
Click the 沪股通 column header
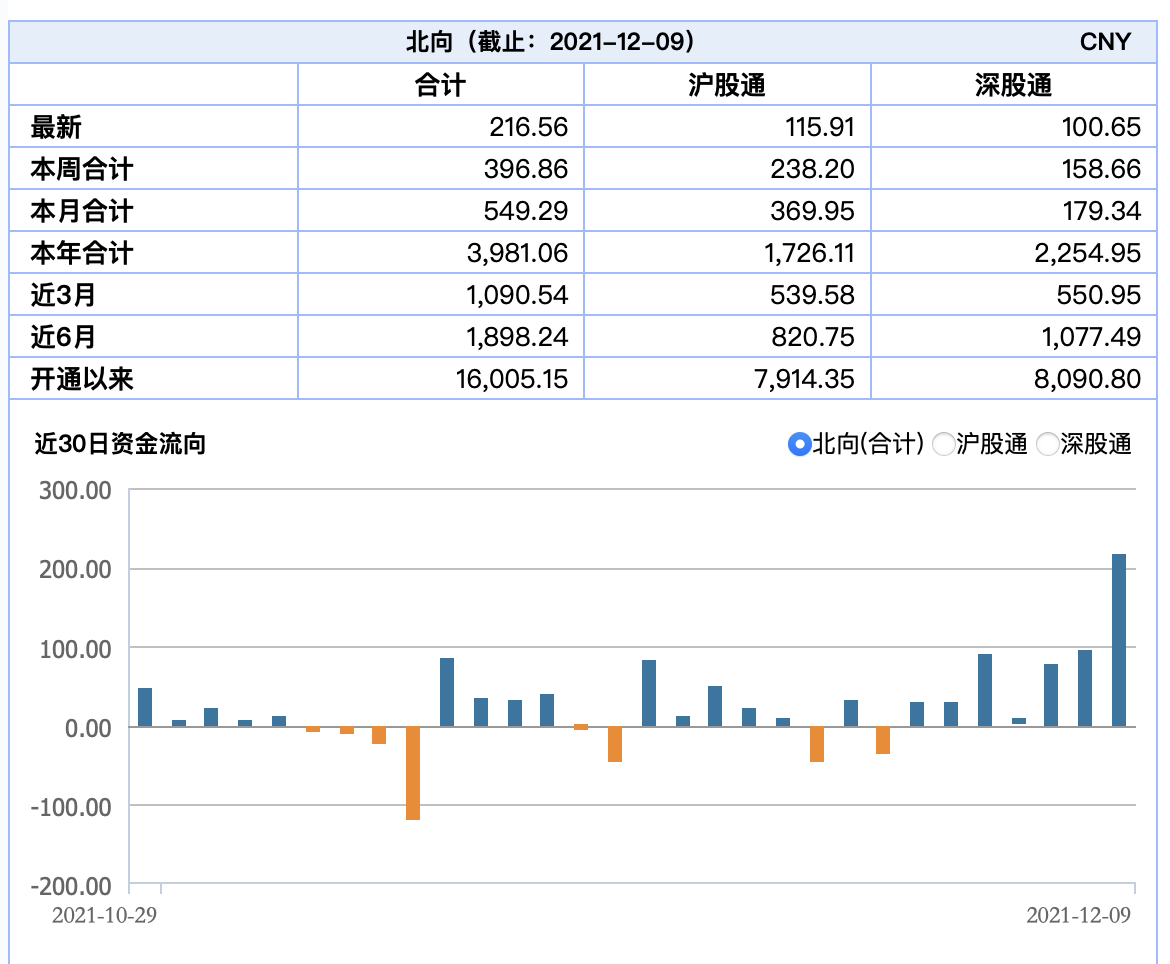727,85
